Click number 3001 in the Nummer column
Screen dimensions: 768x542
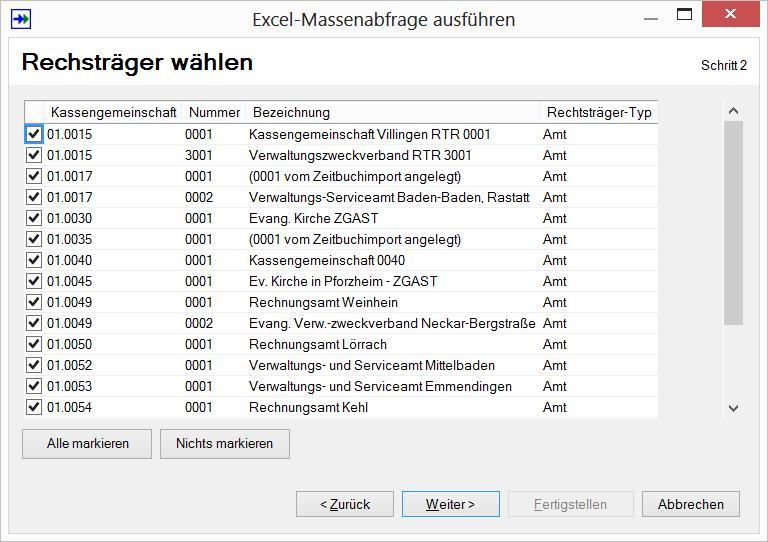coord(198,155)
